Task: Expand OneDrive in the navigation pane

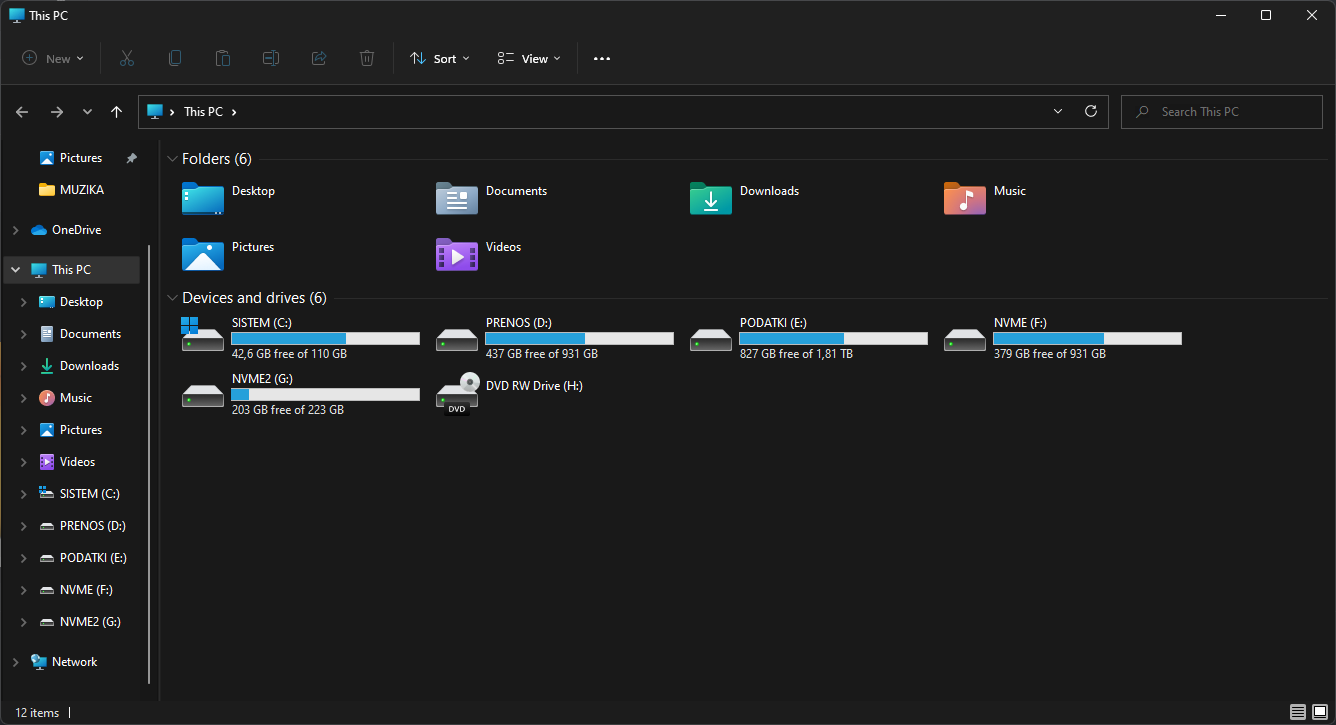Action: pyautogui.click(x=15, y=230)
